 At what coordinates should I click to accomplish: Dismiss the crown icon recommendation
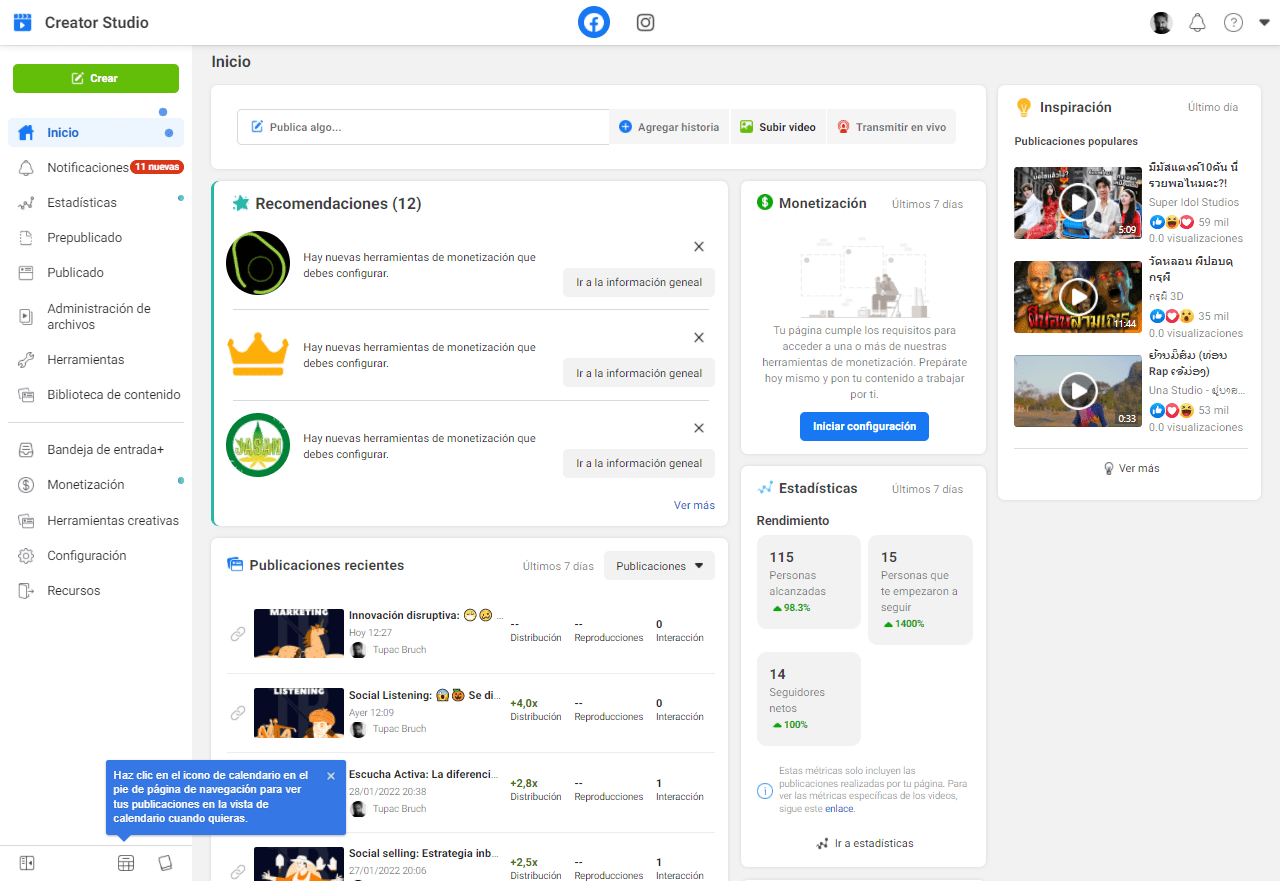(699, 338)
